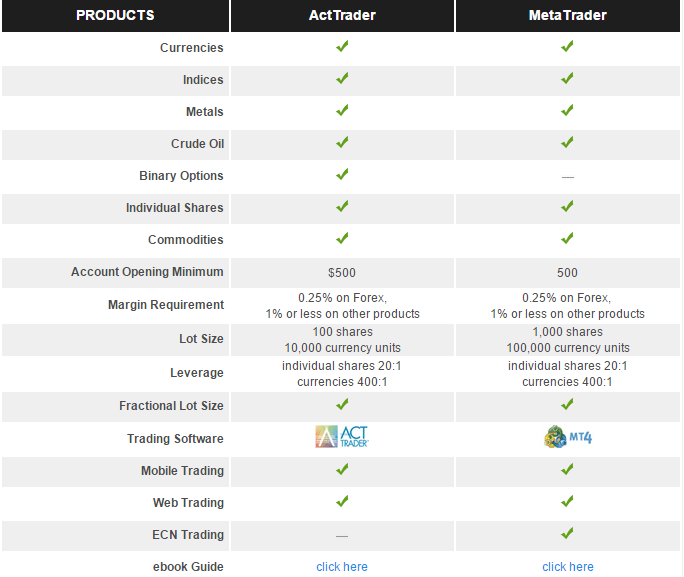Click ActTrader dash in ECN Trading row
The height and width of the screenshot is (577, 684).
(342, 536)
